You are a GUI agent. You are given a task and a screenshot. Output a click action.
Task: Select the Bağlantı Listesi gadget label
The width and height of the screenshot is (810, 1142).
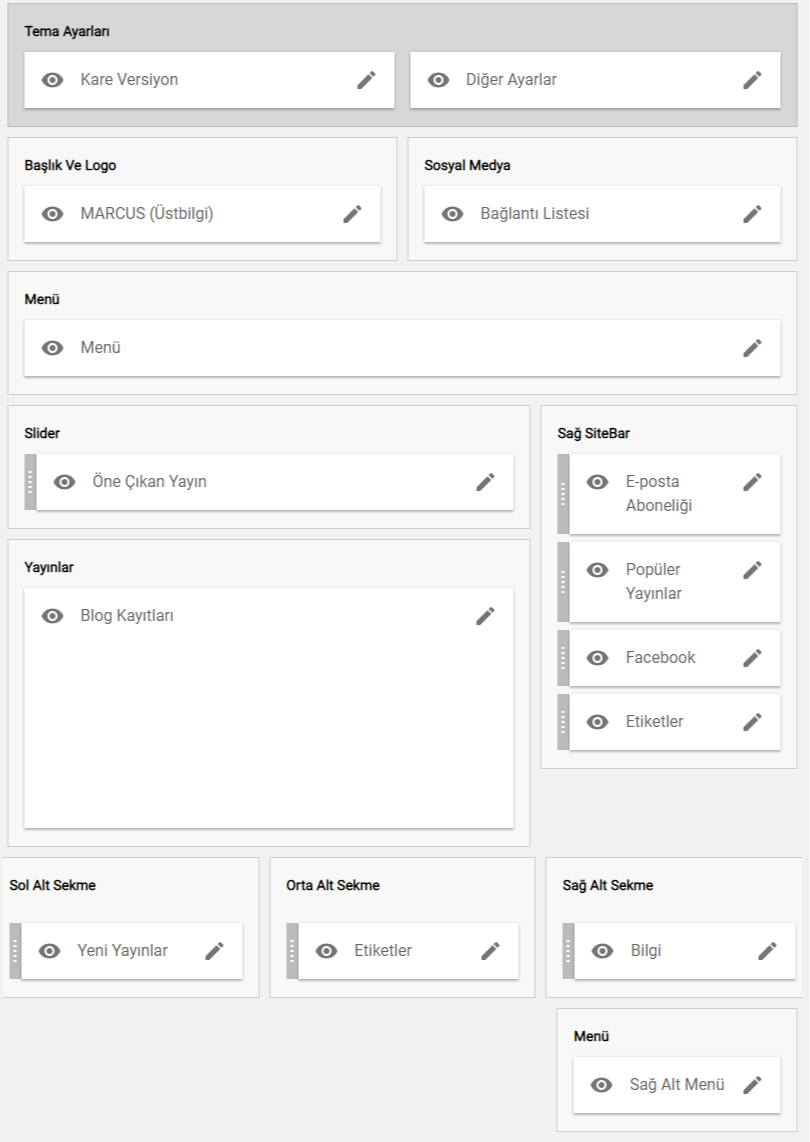pyautogui.click(x=535, y=214)
